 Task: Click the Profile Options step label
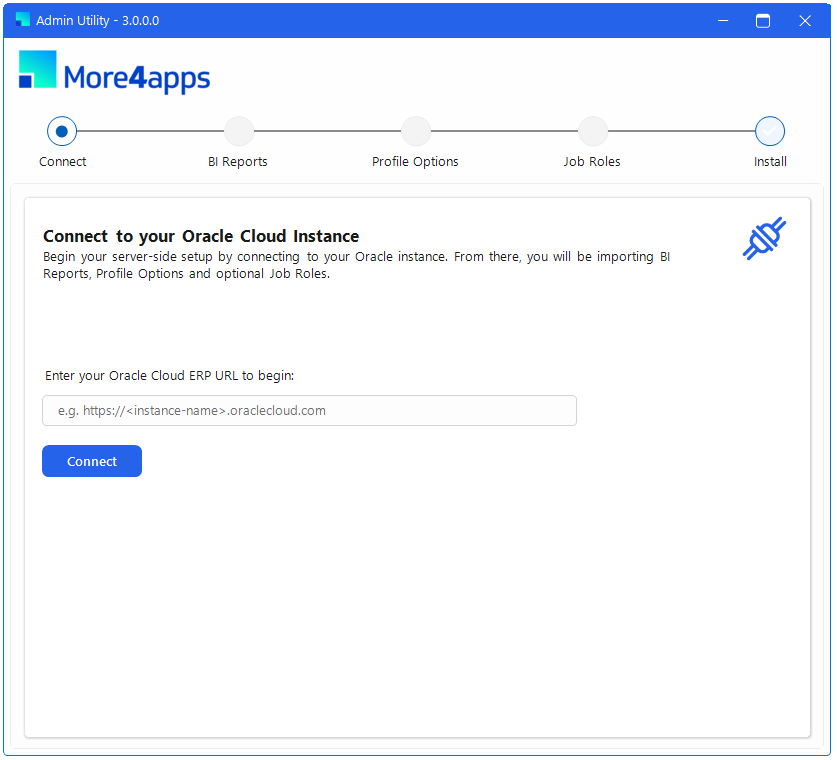[x=415, y=162]
